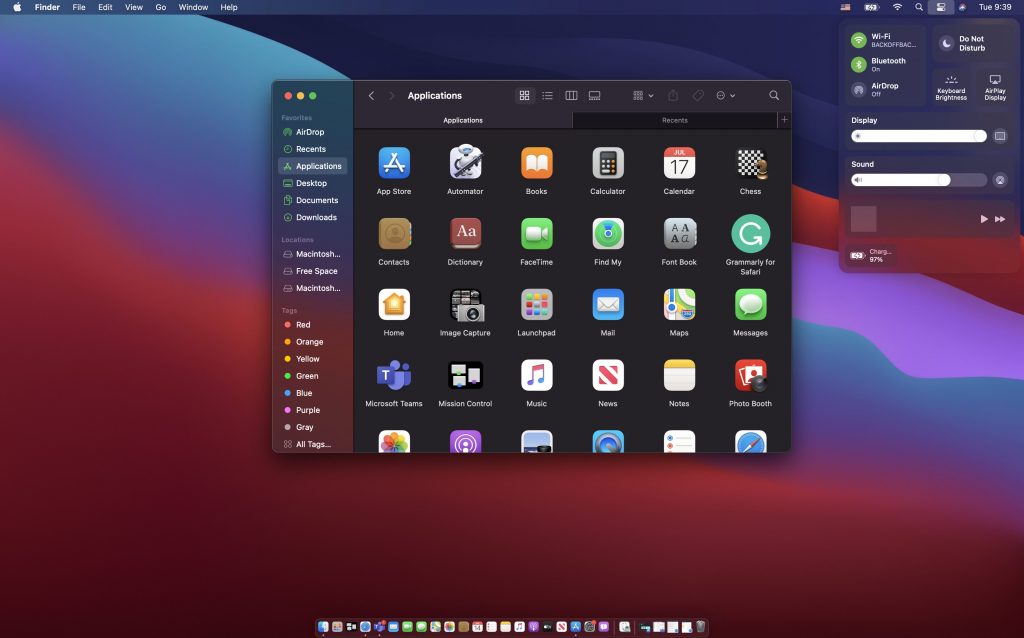
Task: Open the Apple menu
Action: pyautogui.click(x=17, y=7)
